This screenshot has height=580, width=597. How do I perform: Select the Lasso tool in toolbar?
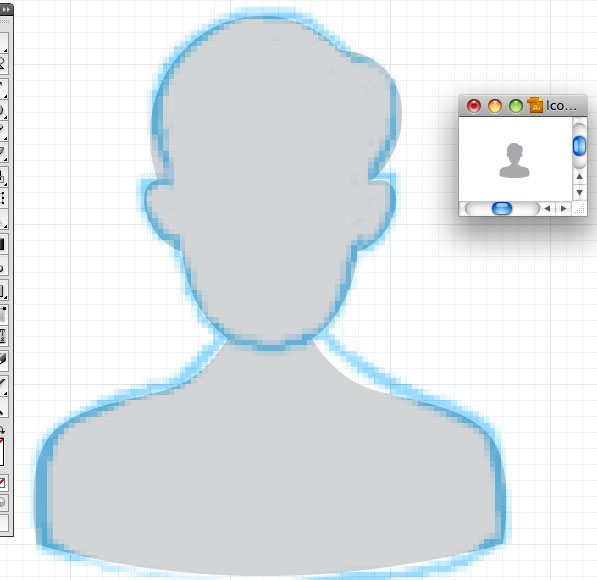(x=2, y=63)
